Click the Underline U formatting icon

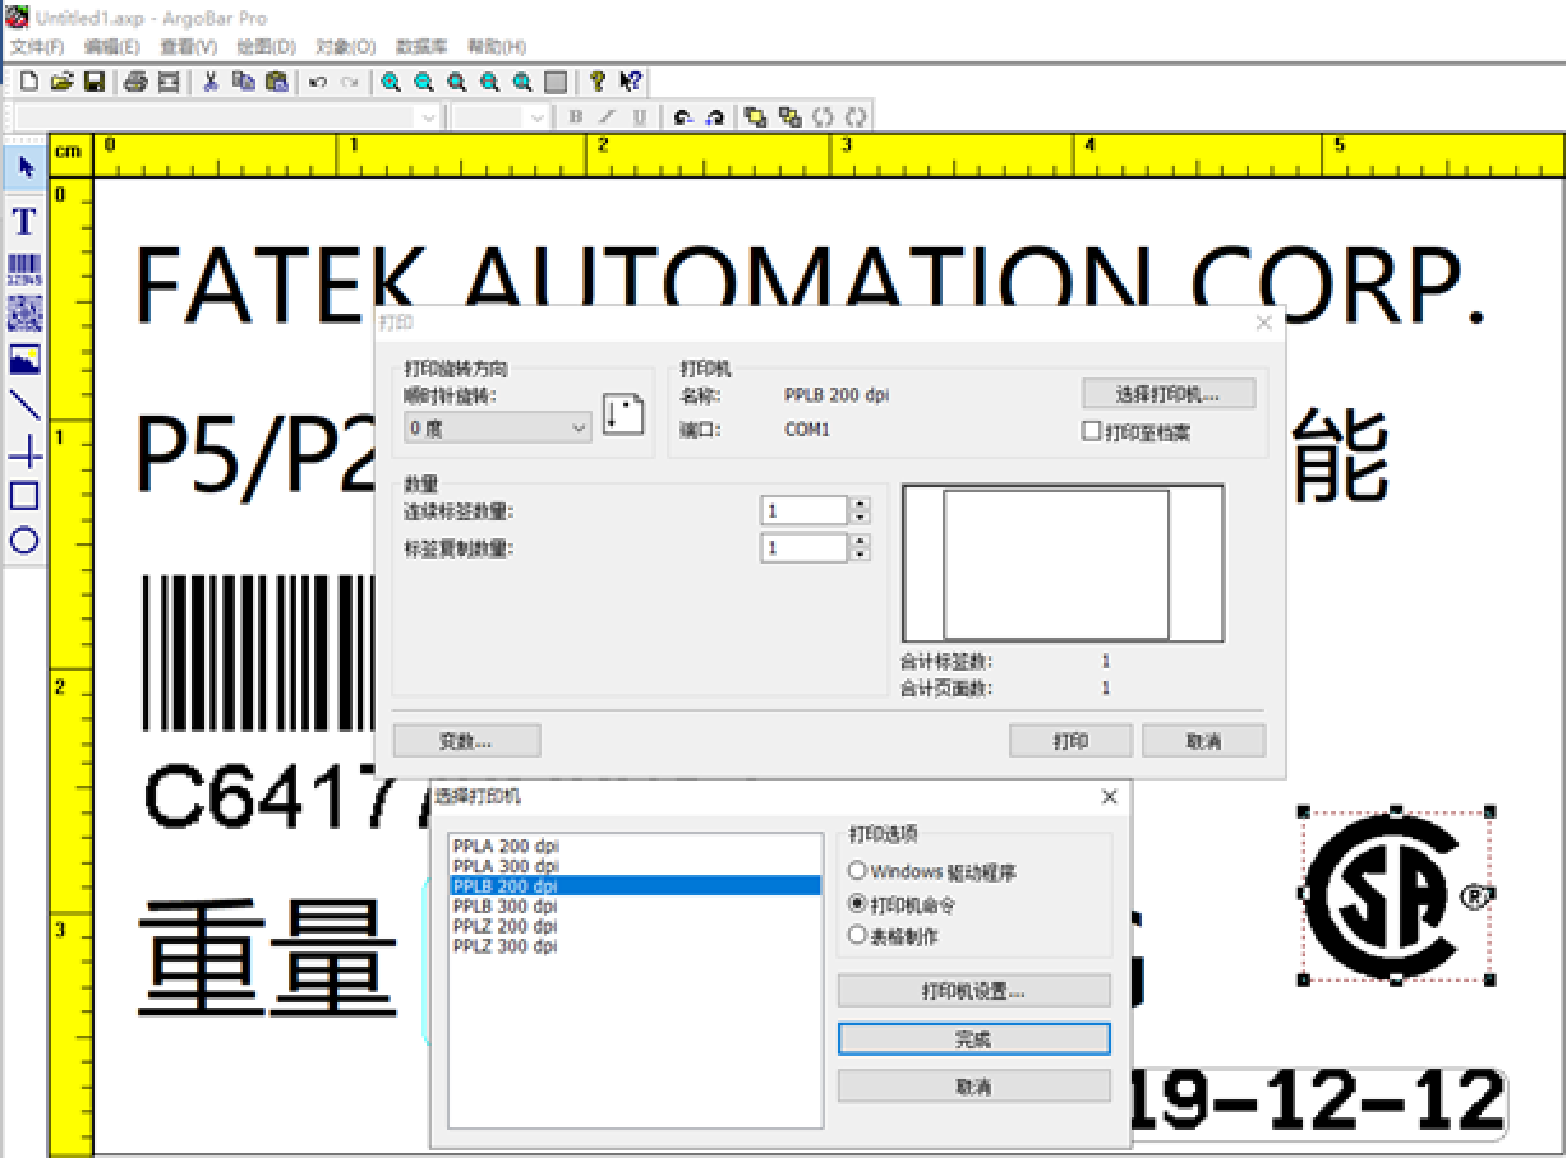pos(639,117)
